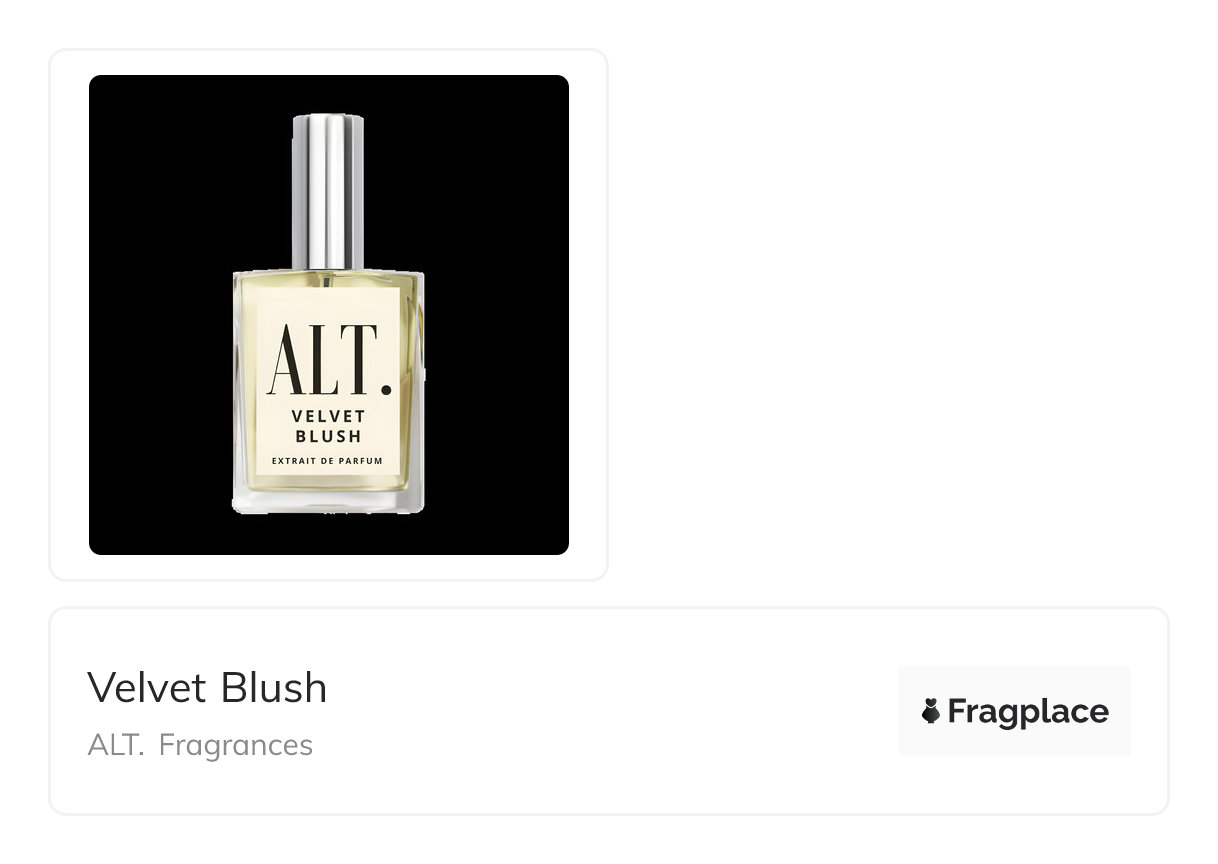Click the Fragplace wordmark text
The image size is (1218, 864).
pos(1027,711)
